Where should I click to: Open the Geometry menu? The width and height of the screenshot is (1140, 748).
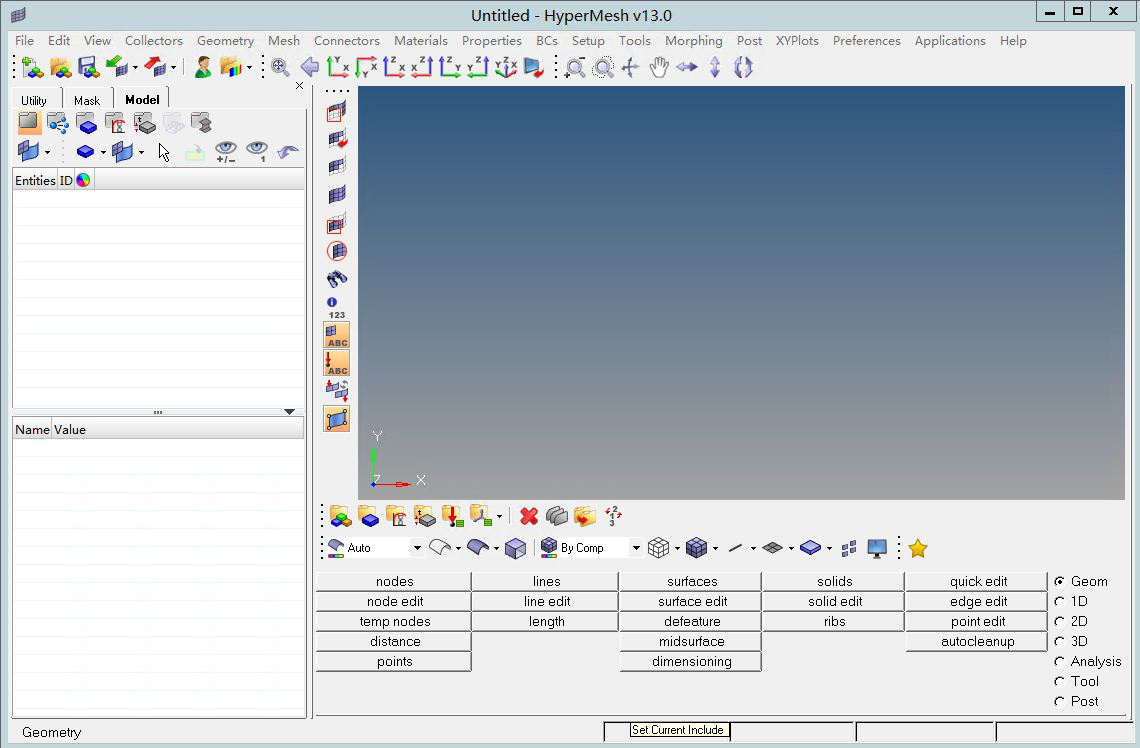coord(225,41)
